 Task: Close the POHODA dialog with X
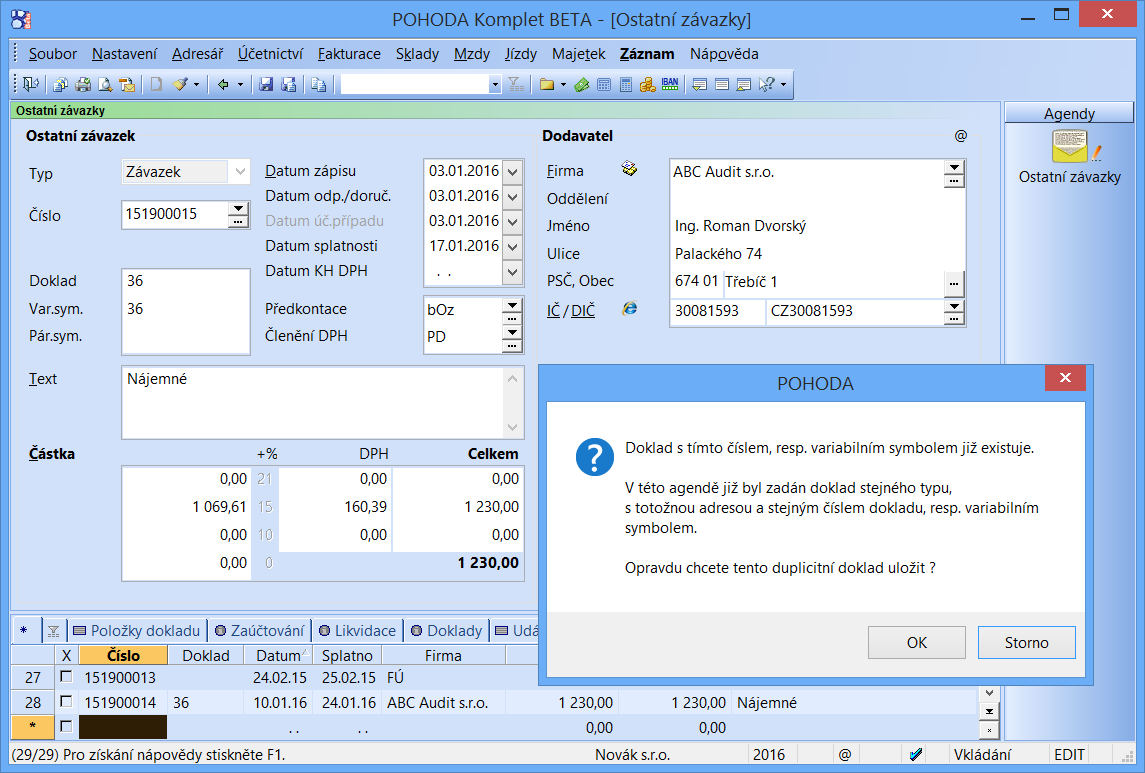pos(1065,378)
